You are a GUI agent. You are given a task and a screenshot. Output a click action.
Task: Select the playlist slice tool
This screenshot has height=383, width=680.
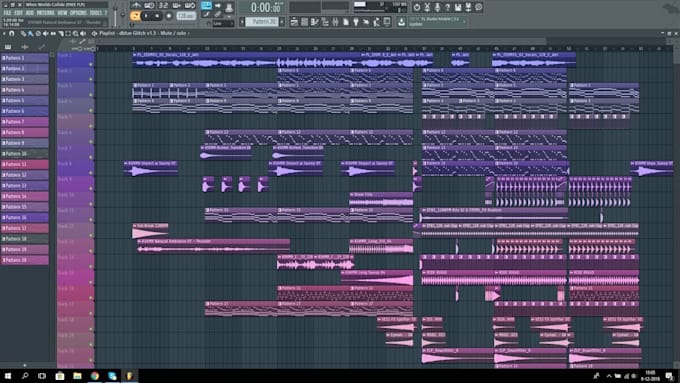(61, 33)
